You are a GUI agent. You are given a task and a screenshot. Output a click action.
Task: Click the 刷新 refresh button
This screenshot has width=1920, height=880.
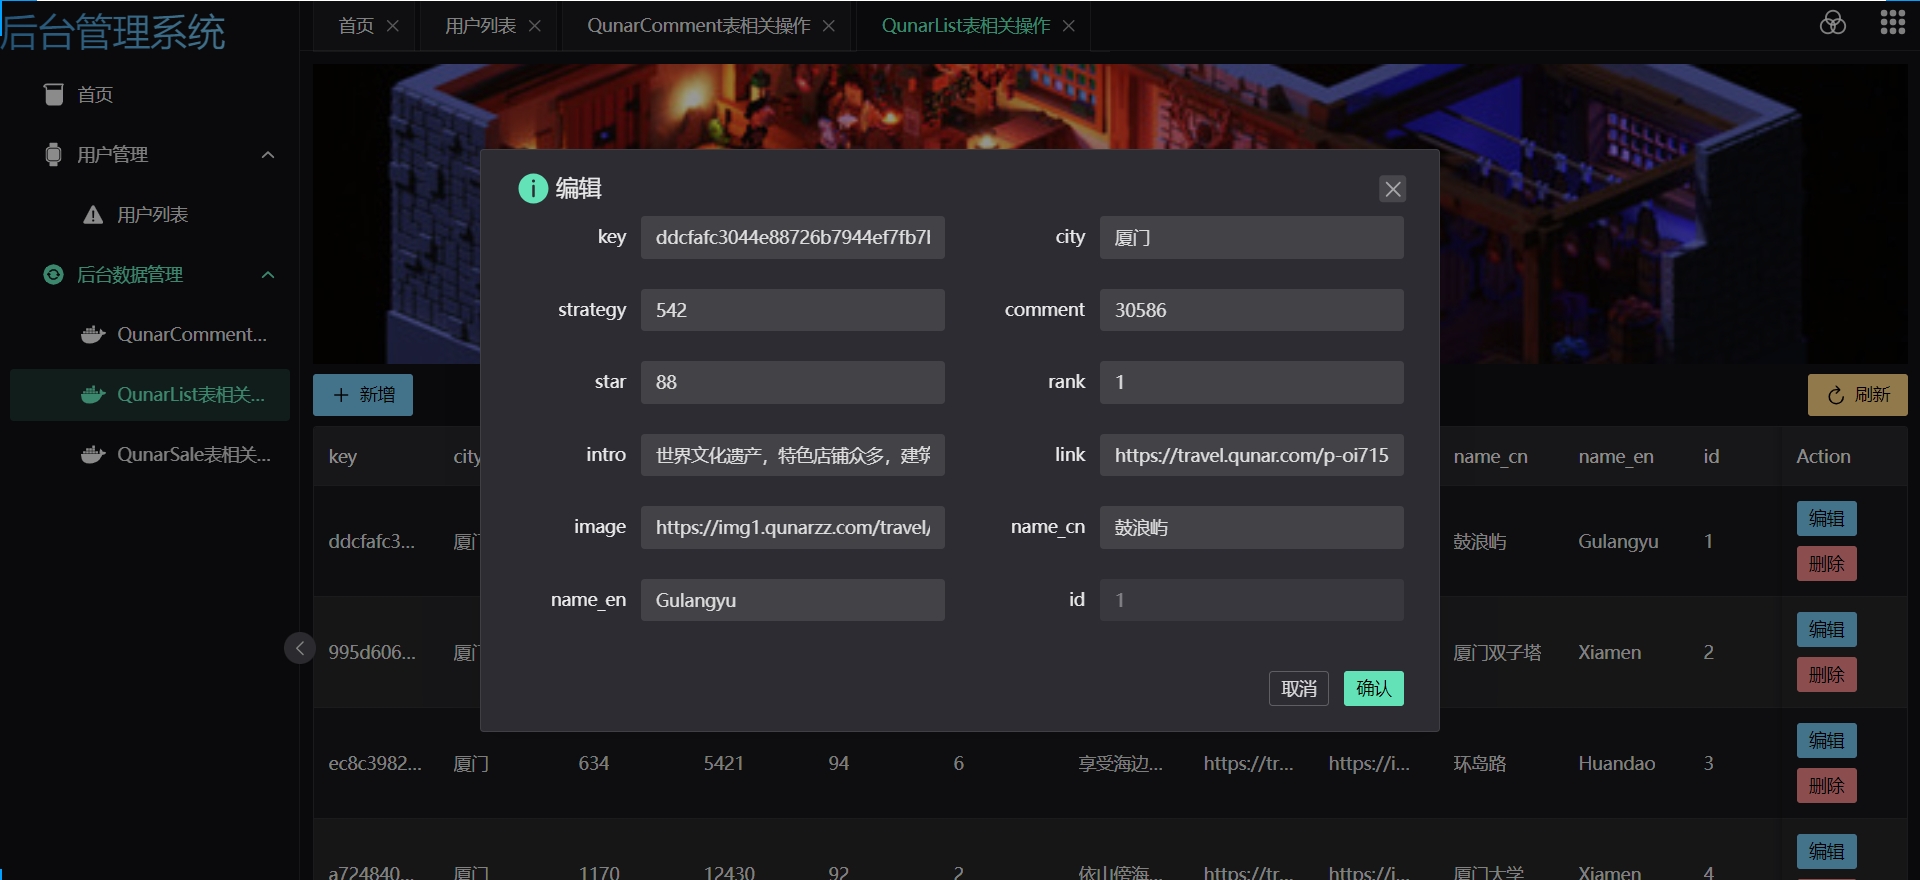click(1857, 395)
